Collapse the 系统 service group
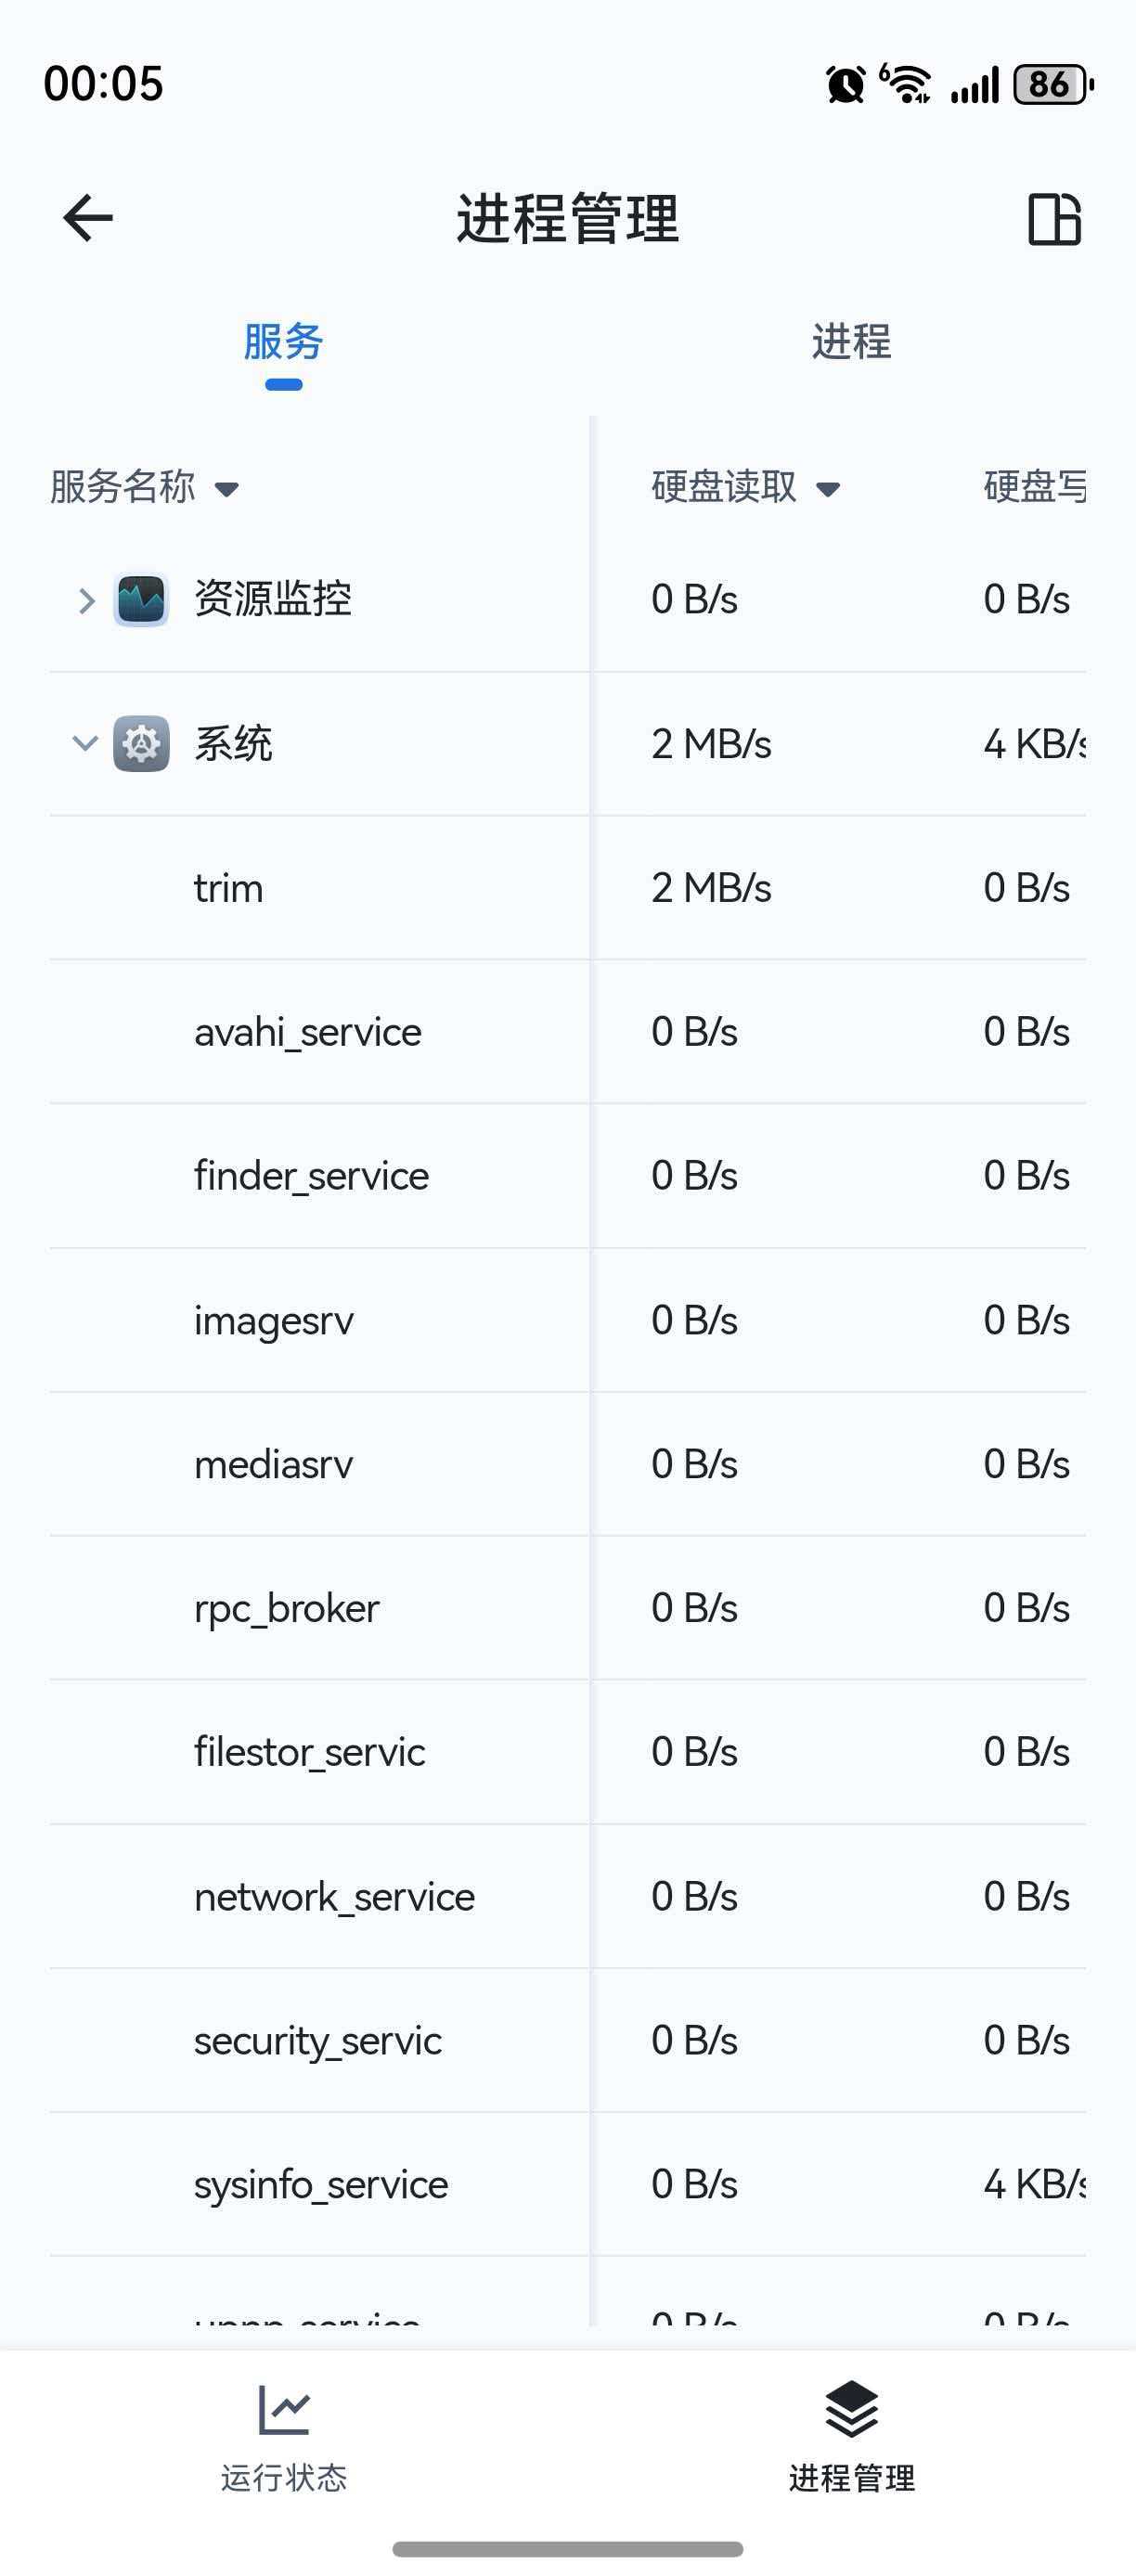1136x2576 pixels. click(85, 743)
